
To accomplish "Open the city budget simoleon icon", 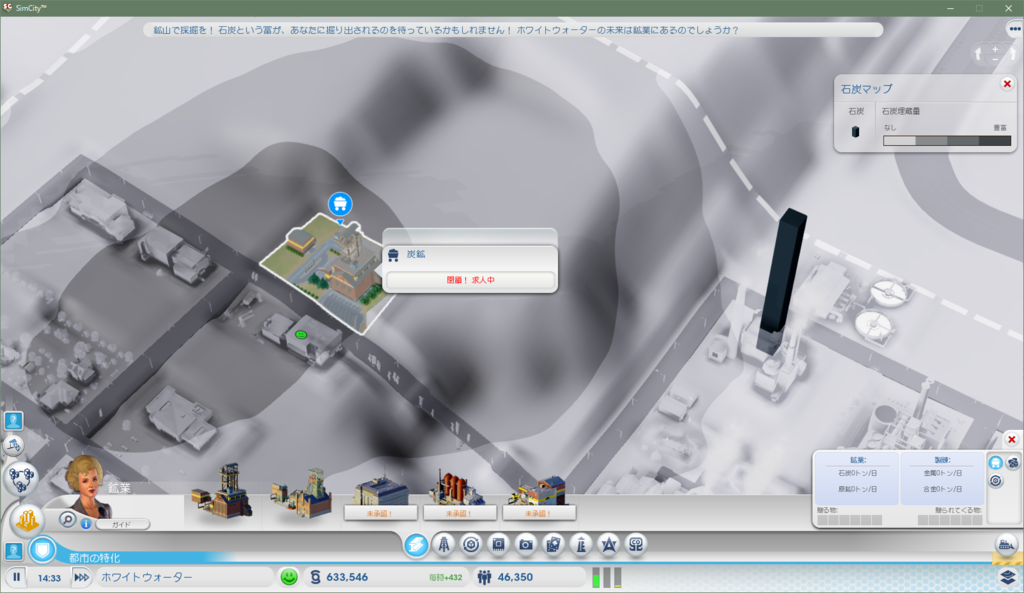I will pos(315,577).
